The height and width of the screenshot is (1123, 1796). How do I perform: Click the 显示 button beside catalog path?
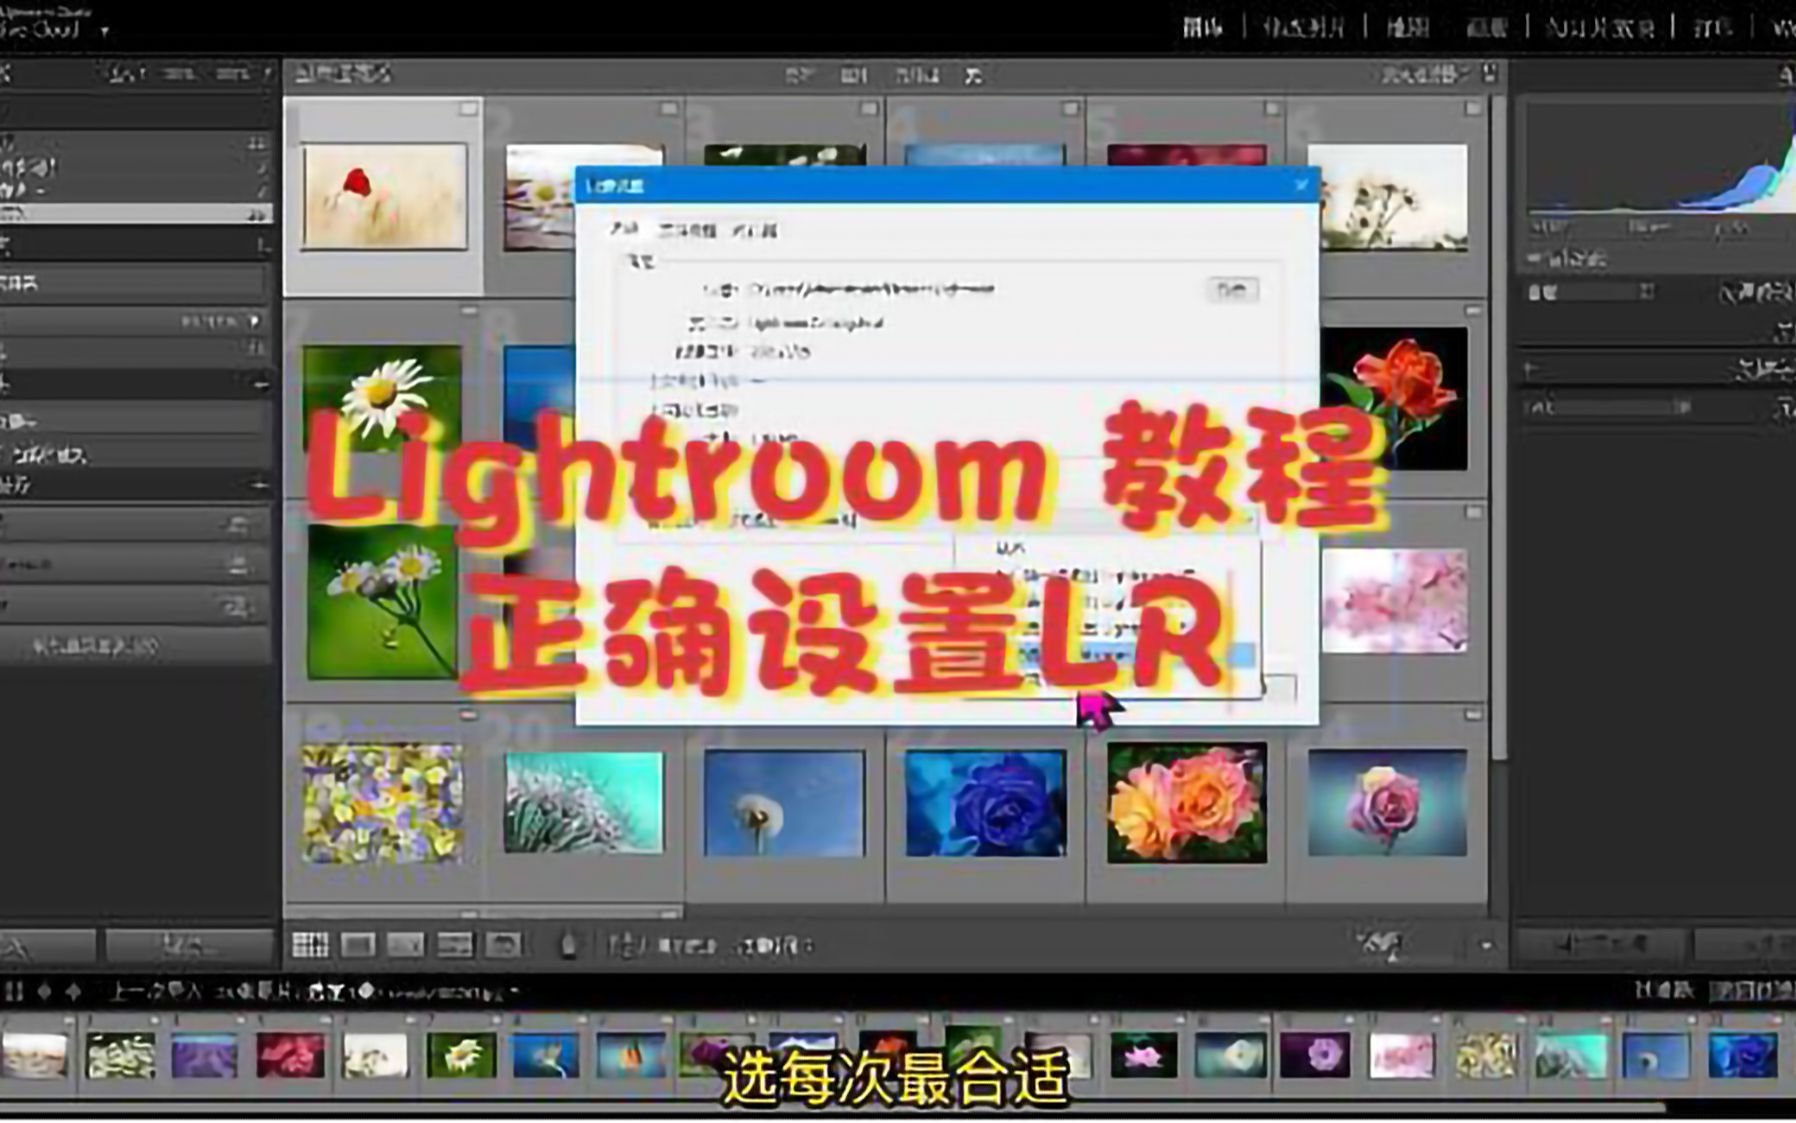click(x=1232, y=290)
